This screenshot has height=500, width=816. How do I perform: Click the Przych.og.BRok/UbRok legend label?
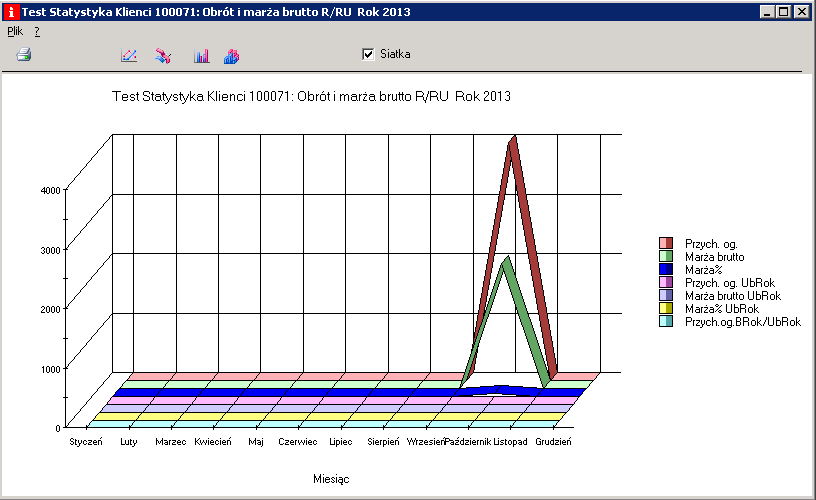point(743,322)
